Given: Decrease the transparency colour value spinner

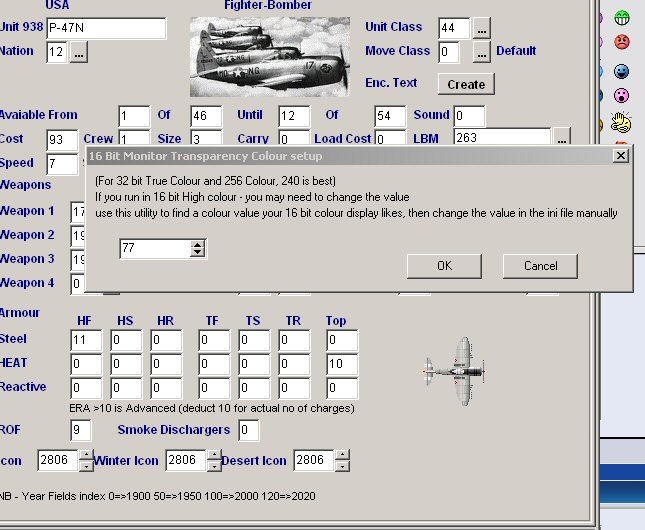Looking at the screenshot, I should coord(198,253).
